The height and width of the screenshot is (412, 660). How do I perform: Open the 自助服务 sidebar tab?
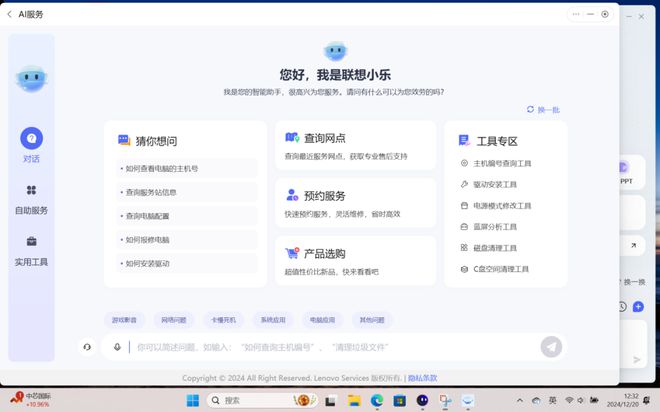[31, 200]
